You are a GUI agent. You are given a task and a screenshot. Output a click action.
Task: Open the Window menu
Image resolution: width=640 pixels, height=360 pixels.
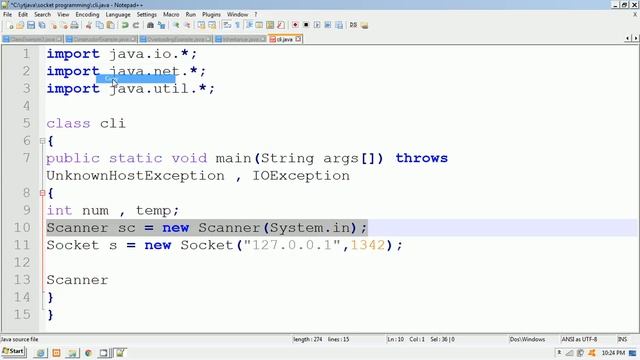237,14
